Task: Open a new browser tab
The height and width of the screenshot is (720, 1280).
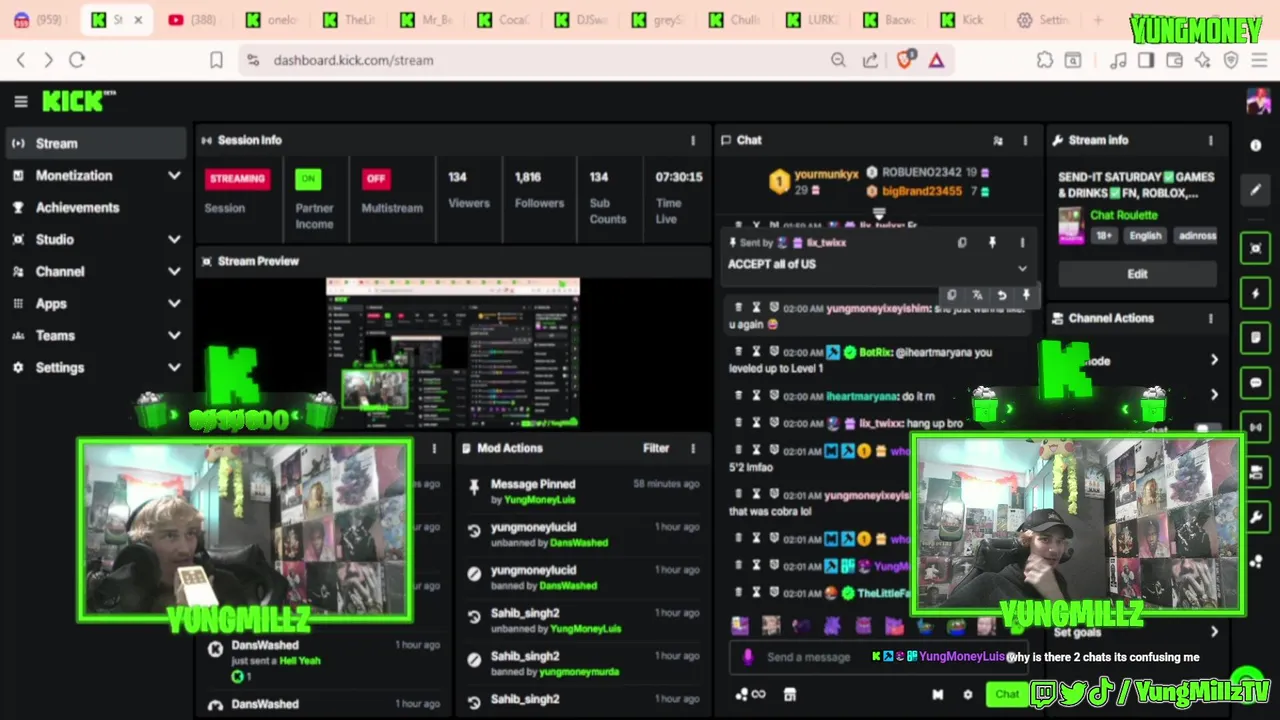Action: (x=1098, y=20)
